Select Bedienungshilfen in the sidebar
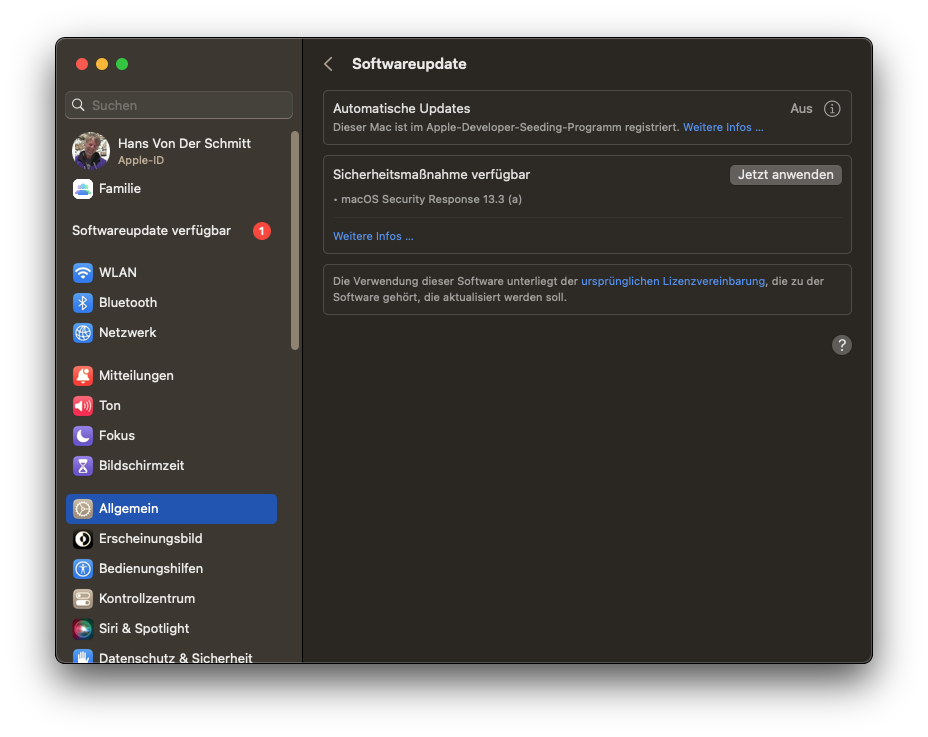This screenshot has height=737, width=928. pyautogui.click(x=150, y=569)
